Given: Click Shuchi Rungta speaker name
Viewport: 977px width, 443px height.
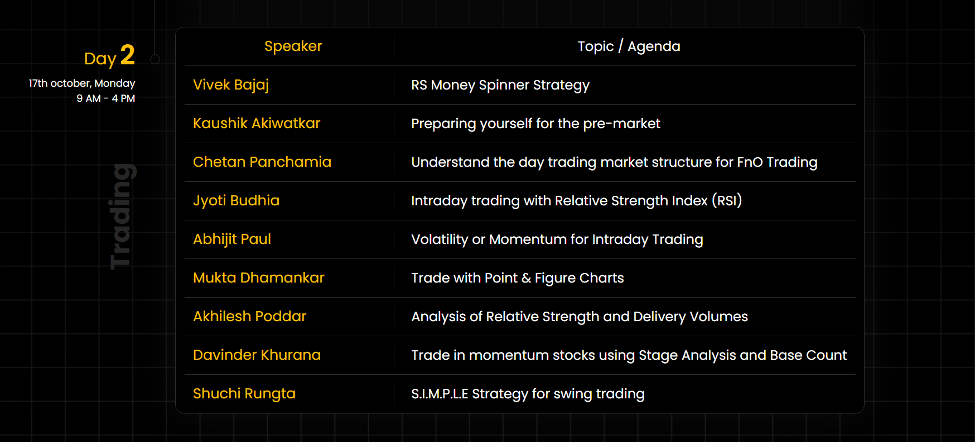Looking at the screenshot, I should tap(244, 394).
